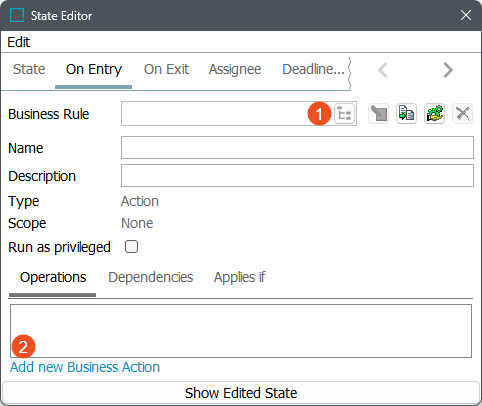Click the State Editor title bar icon
The image size is (482, 406).
17,15
